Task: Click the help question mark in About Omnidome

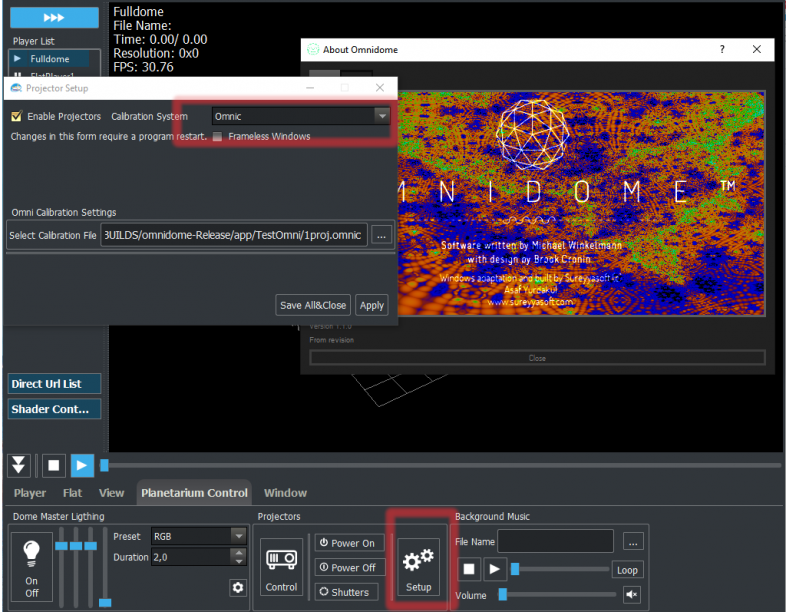Action: click(x=722, y=49)
